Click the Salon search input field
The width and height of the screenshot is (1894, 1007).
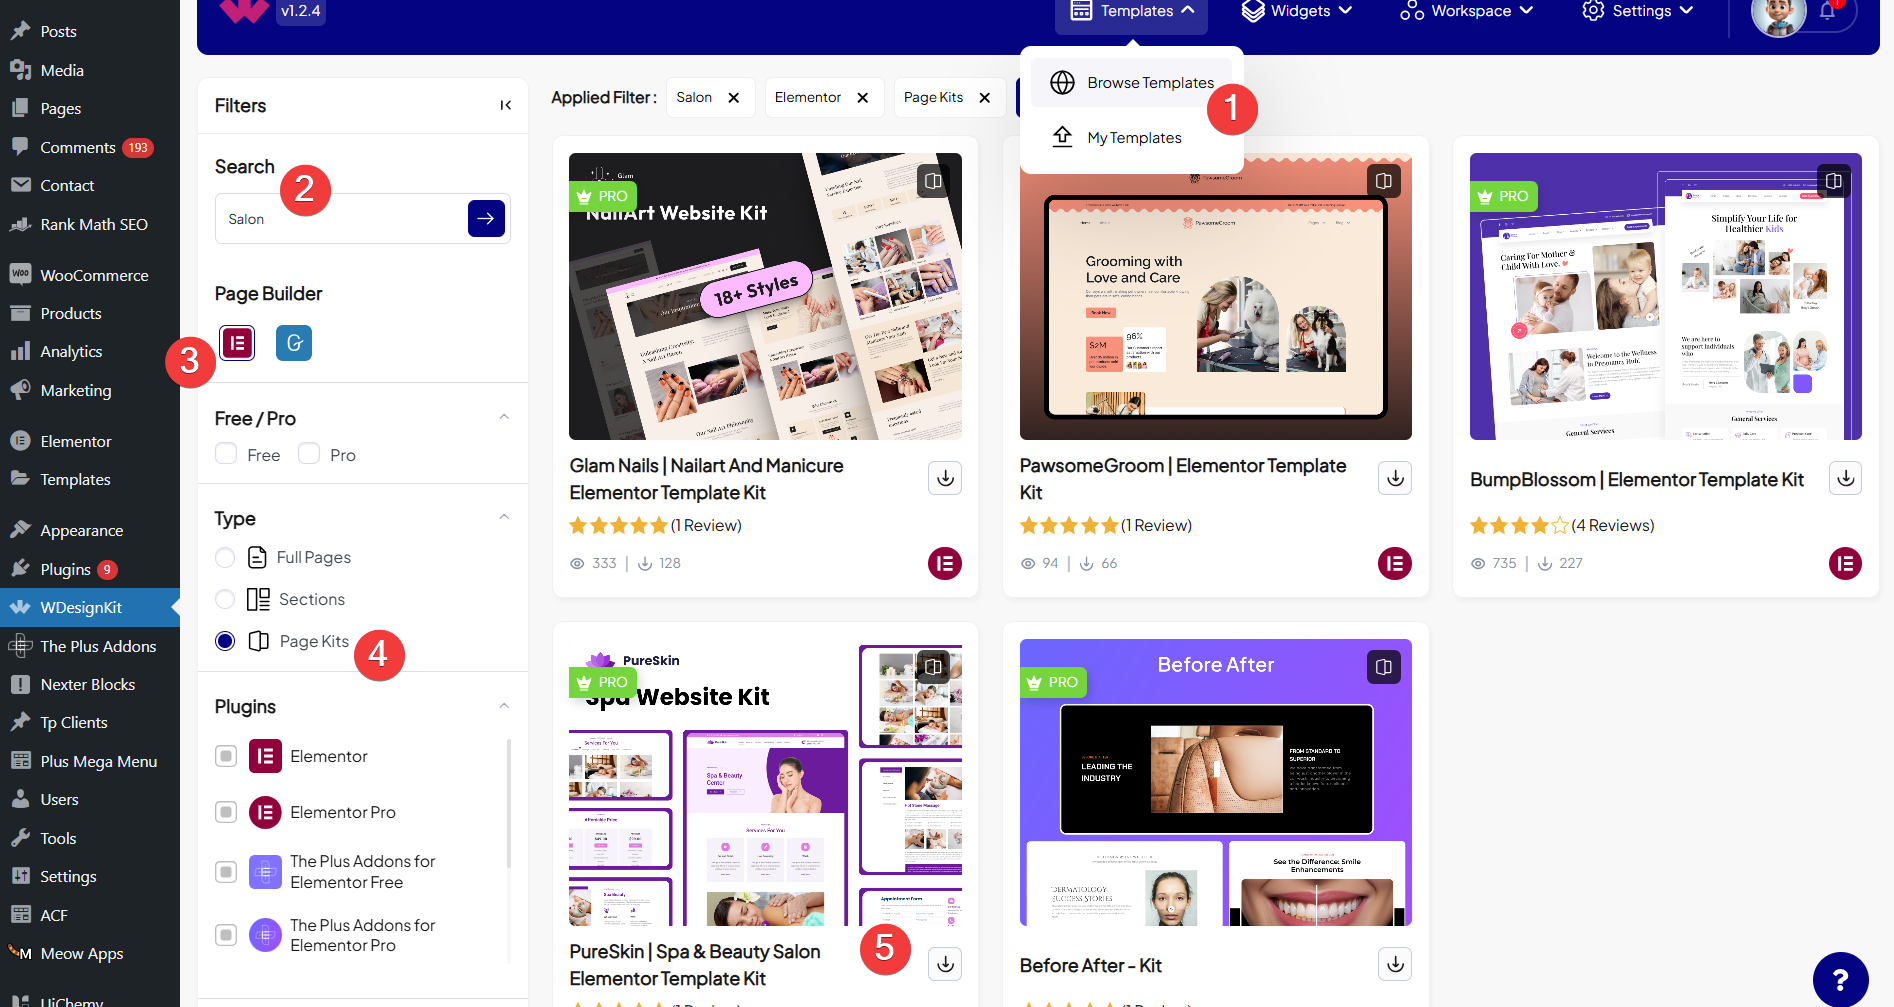(341, 219)
